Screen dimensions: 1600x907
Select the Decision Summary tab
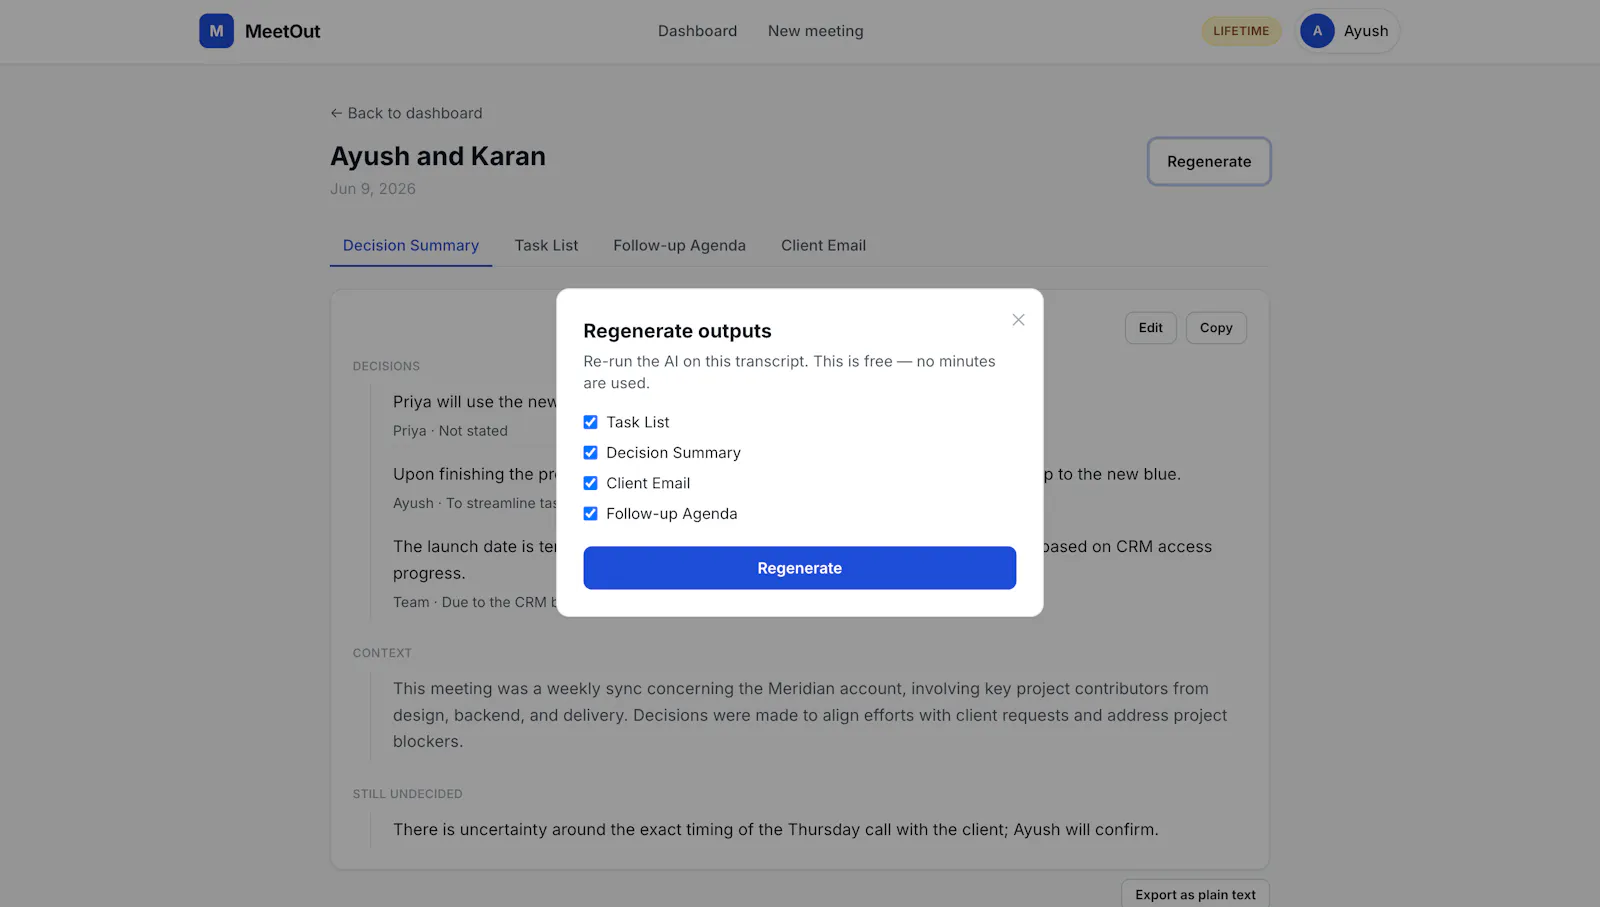[x=411, y=245]
